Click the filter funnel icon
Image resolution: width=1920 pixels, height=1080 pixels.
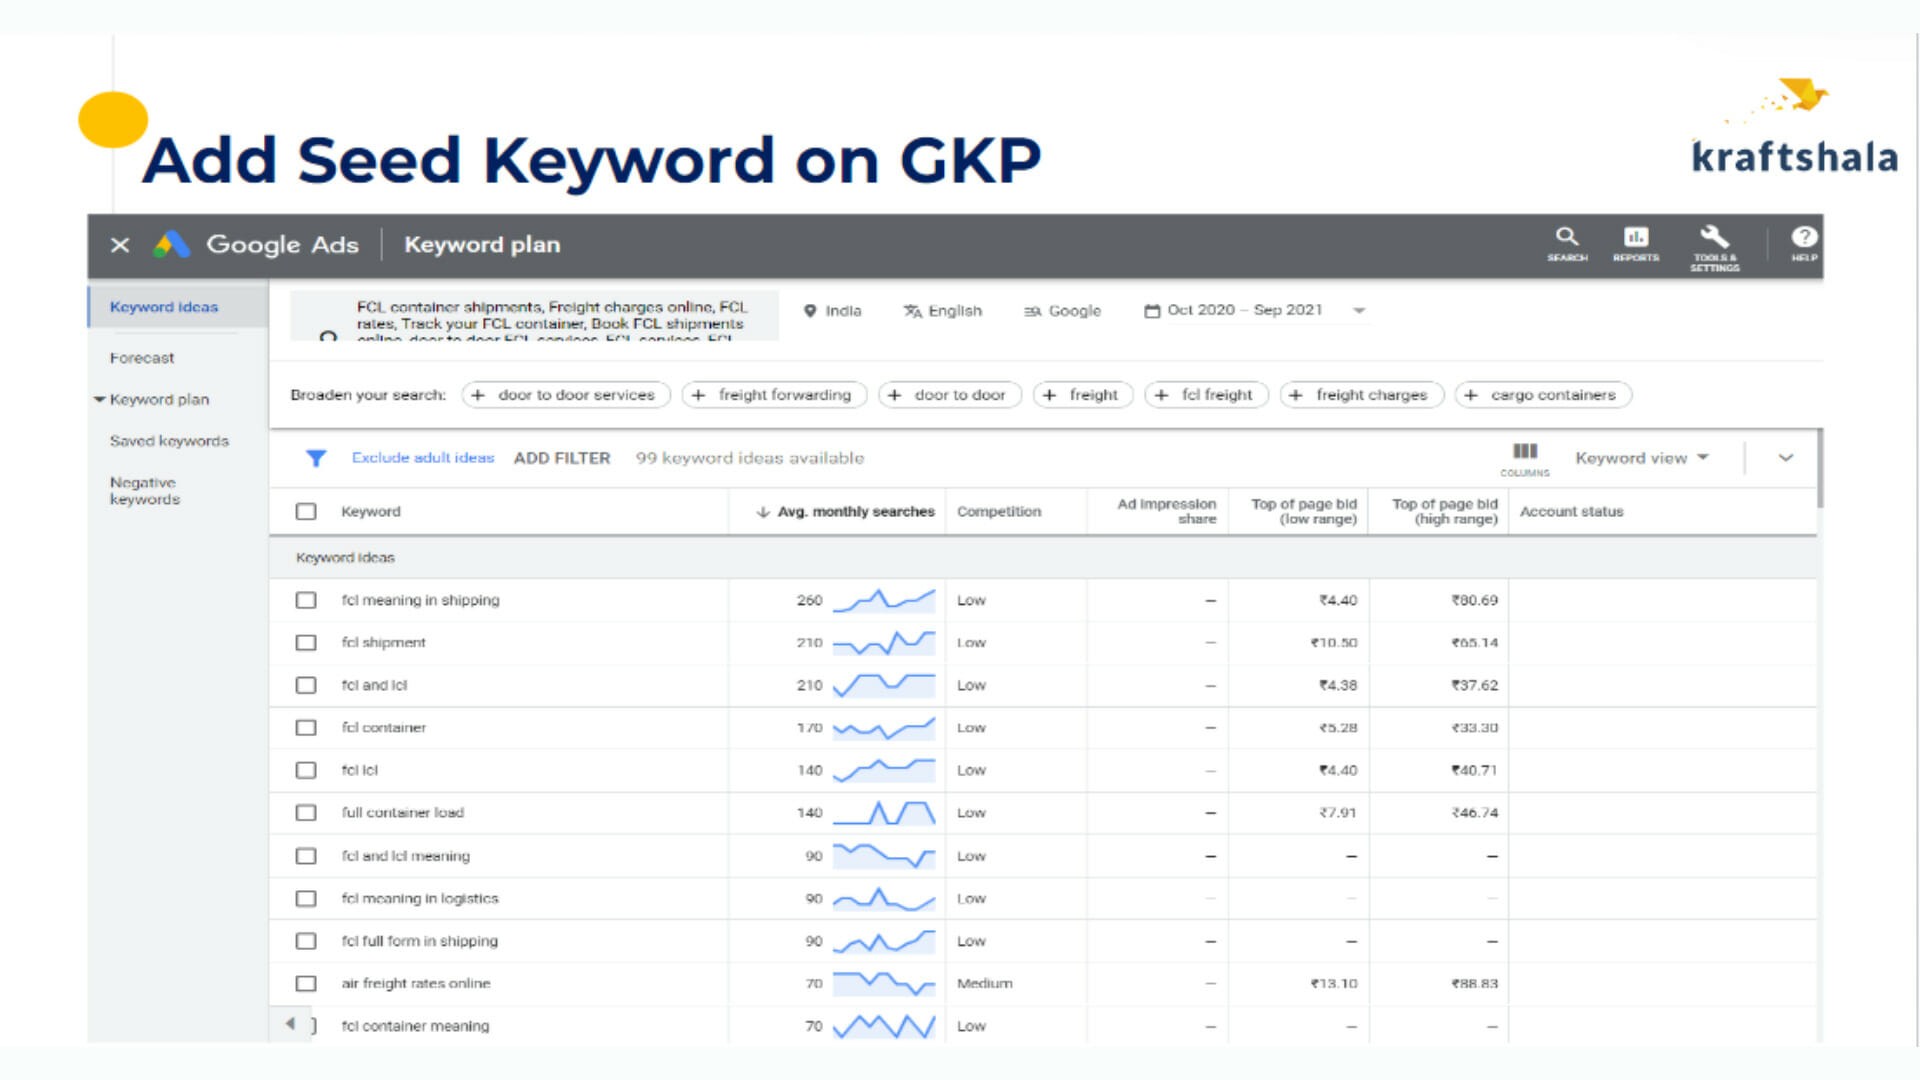point(316,458)
